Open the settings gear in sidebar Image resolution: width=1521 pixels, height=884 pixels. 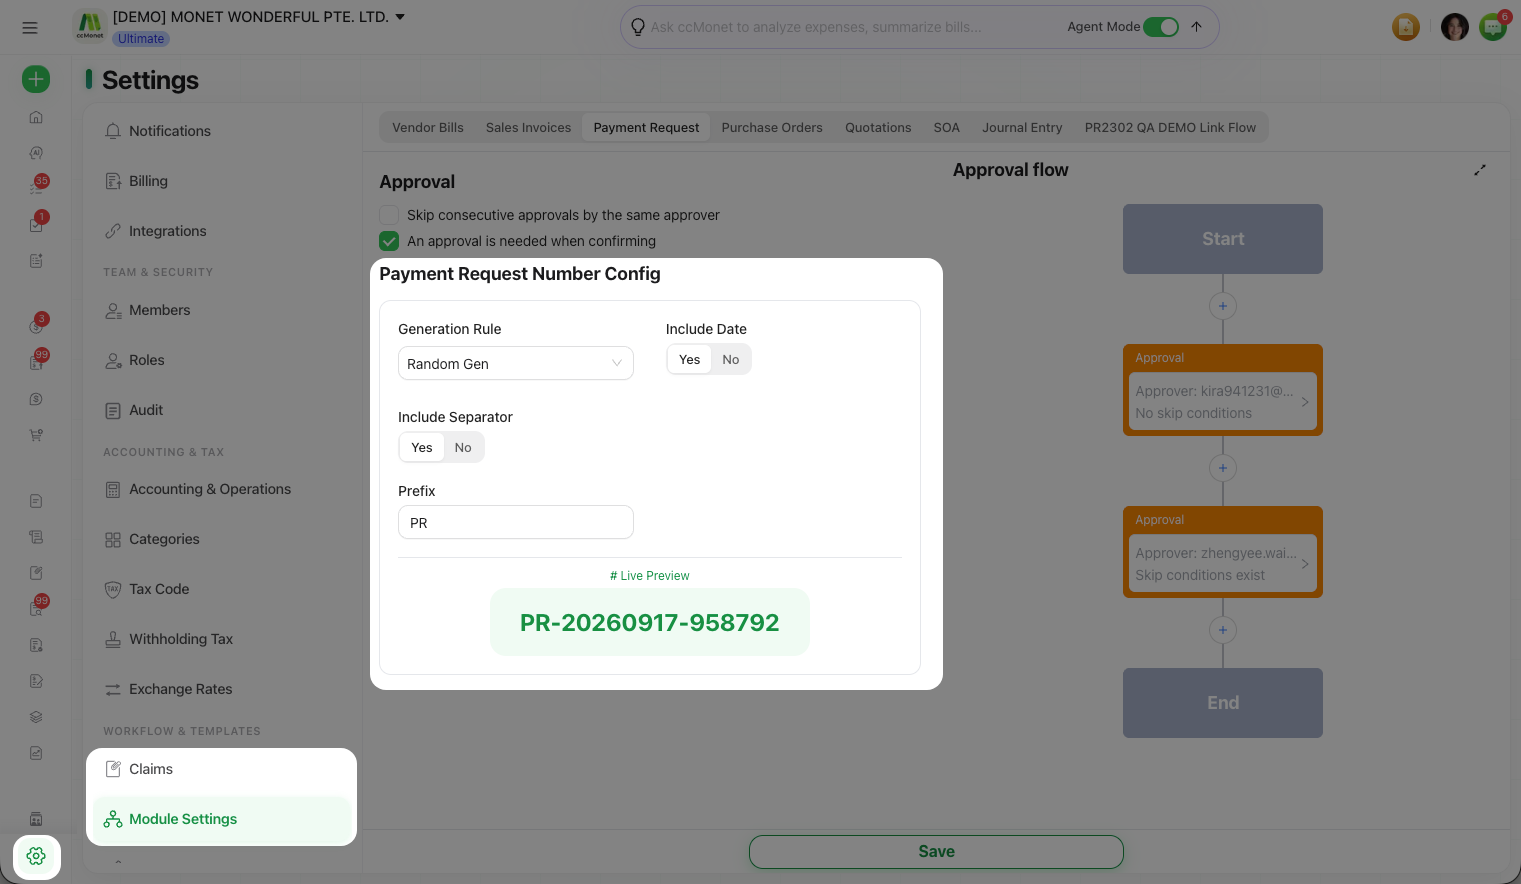coord(36,856)
